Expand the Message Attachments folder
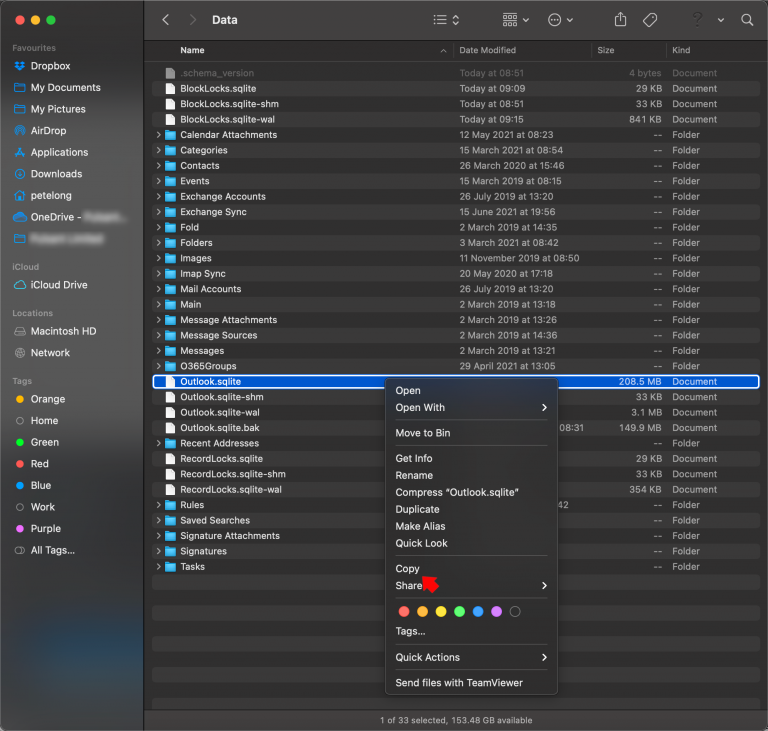This screenshot has width=768, height=731. (x=159, y=319)
